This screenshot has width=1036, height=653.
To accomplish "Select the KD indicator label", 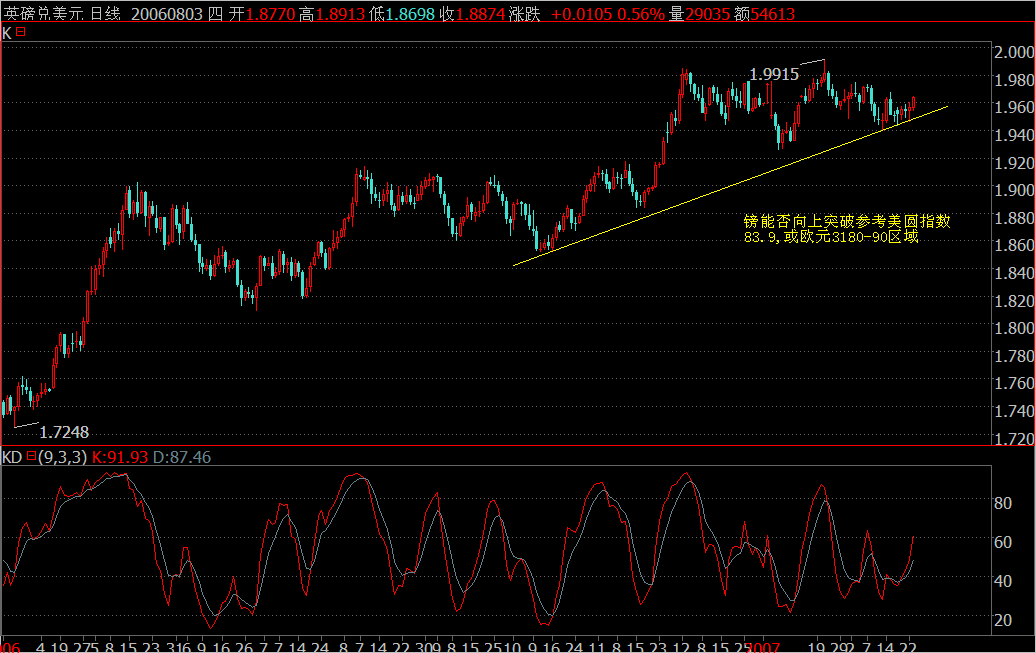I will tap(12, 460).
